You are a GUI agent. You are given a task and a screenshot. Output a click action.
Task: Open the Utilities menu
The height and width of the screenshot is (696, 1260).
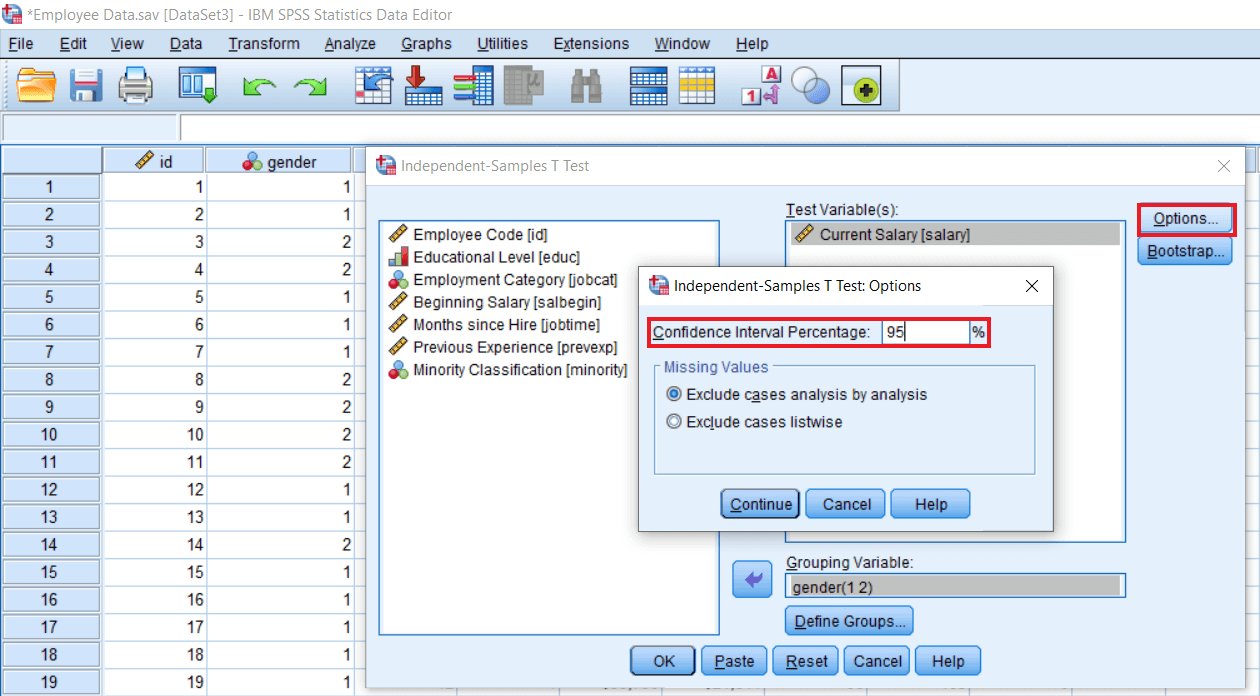click(x=502, y=44)
